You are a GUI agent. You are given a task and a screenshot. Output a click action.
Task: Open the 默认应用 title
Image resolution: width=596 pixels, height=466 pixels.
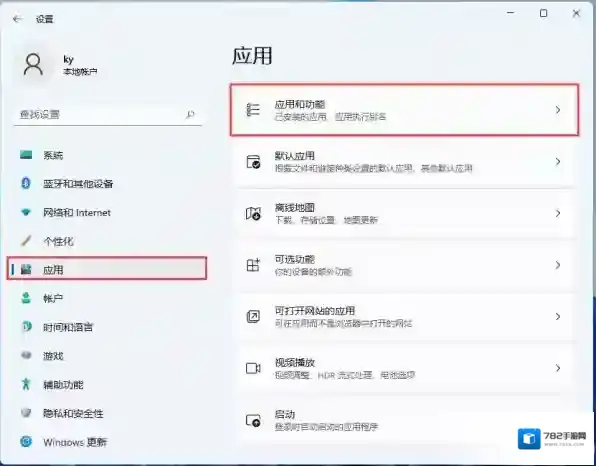295,156
